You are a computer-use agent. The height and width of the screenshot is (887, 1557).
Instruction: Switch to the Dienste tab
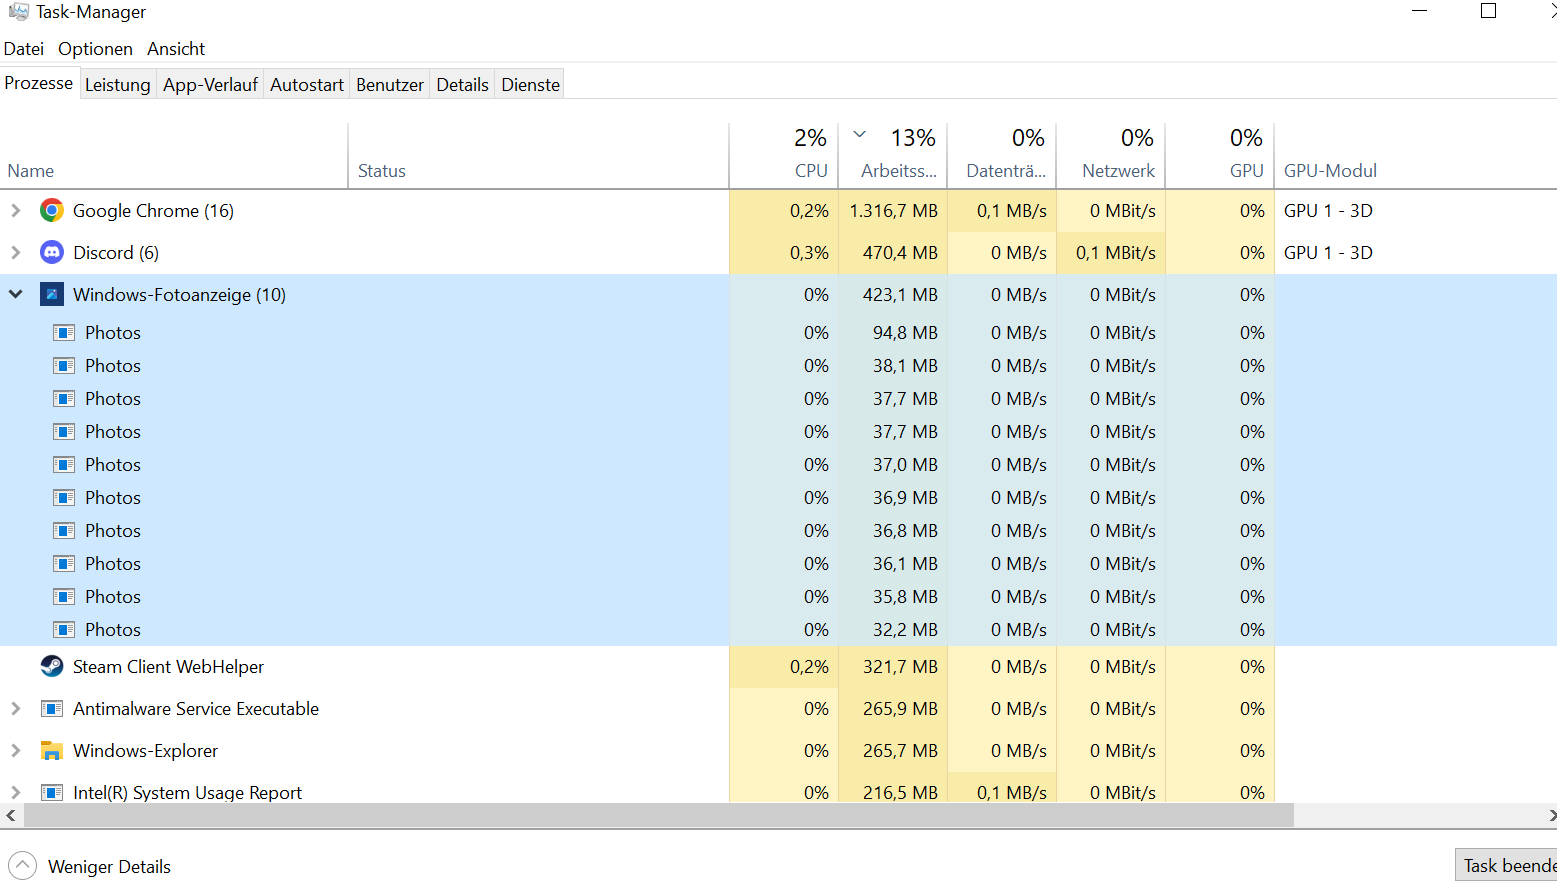point(530,84)
